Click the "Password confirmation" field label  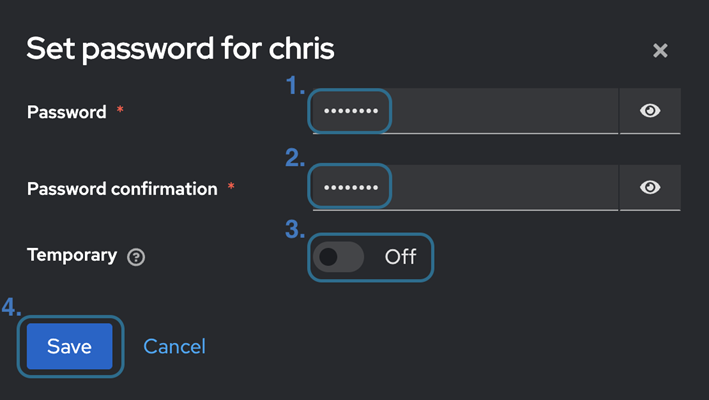[x=122, y=188]
